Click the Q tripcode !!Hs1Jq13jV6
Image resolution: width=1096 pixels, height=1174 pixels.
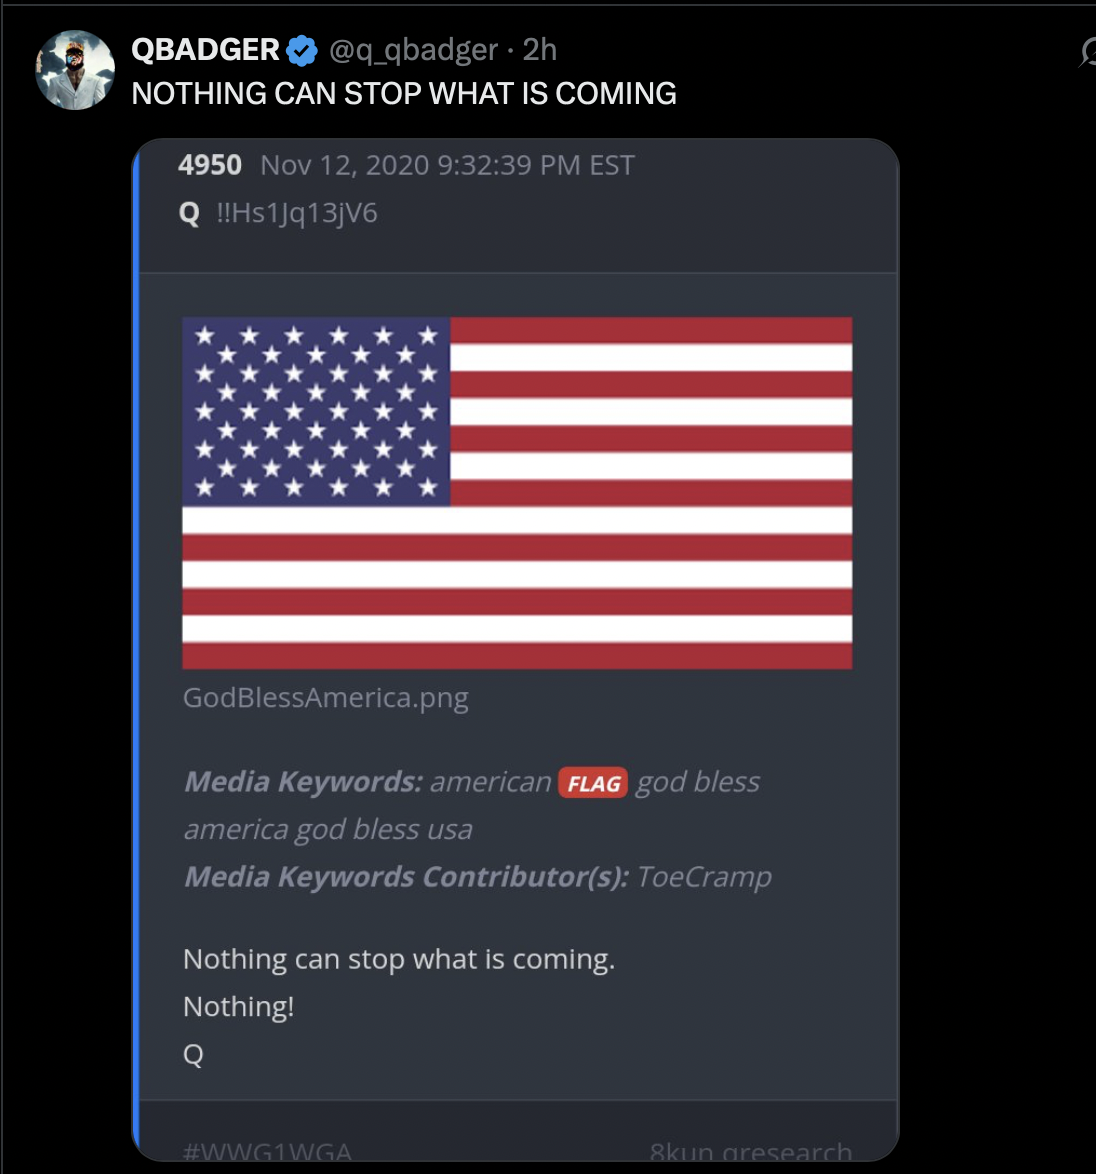296,213
